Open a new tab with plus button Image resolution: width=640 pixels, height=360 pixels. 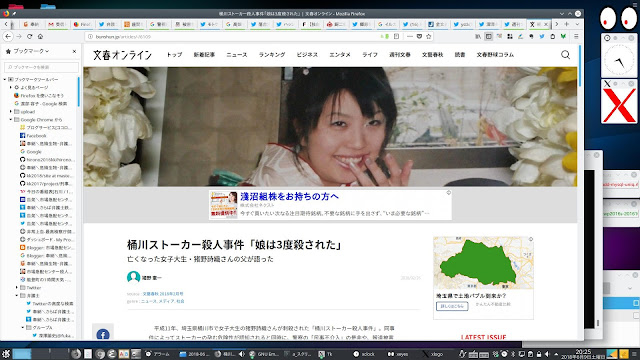coord(567,24)
